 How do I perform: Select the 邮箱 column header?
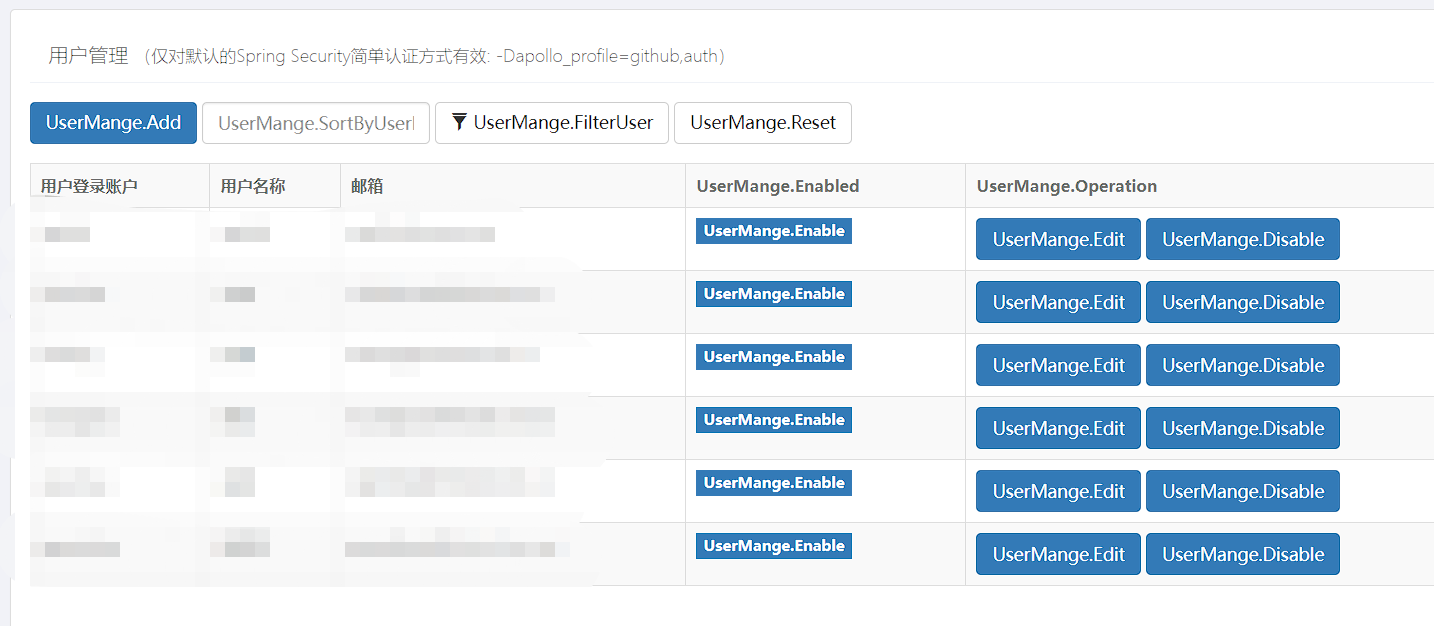pos(513,186)
